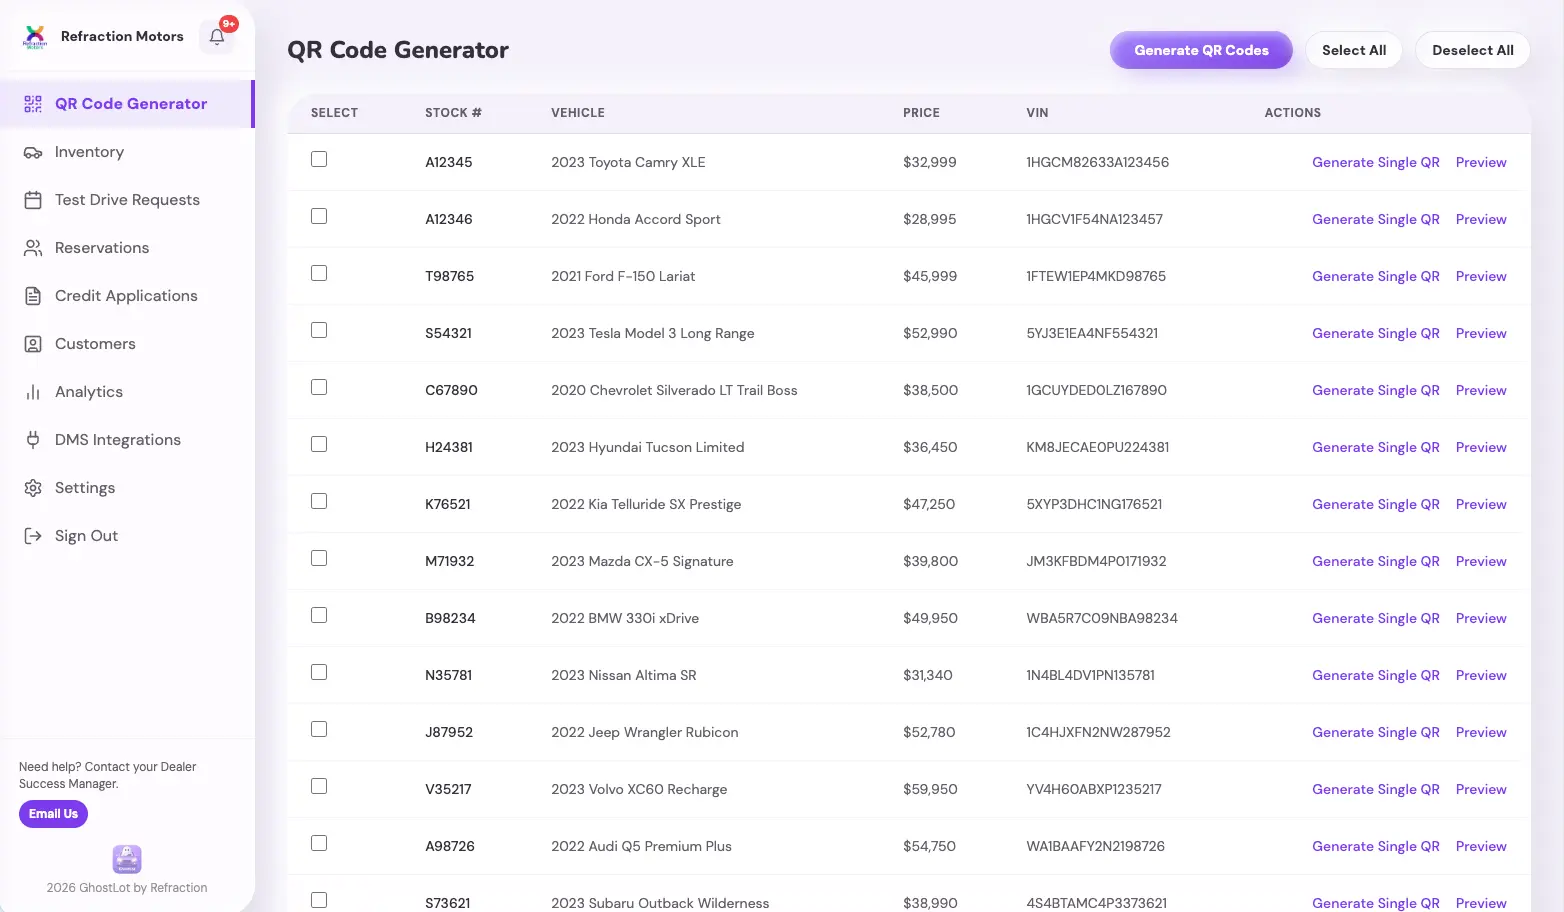1564x912 pixels.
Task: Click the Select All button
Action: pyautogui.click(x=1353, y=50)
